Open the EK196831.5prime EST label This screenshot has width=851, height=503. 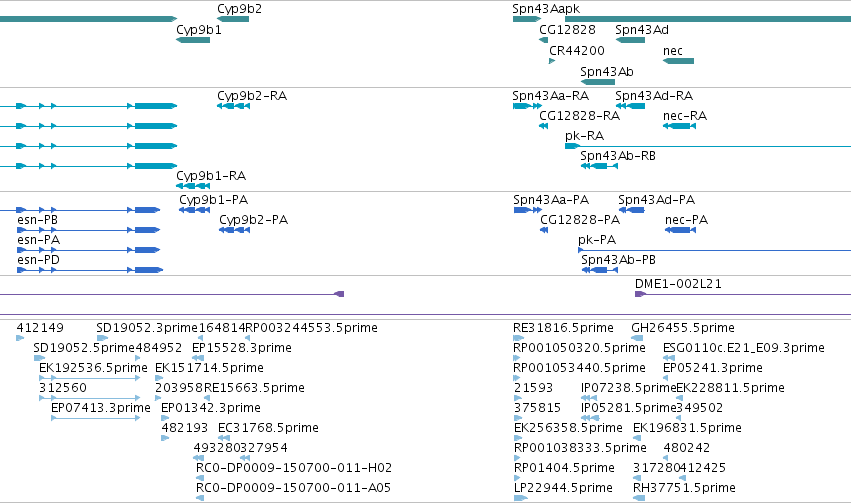point(687,429)
